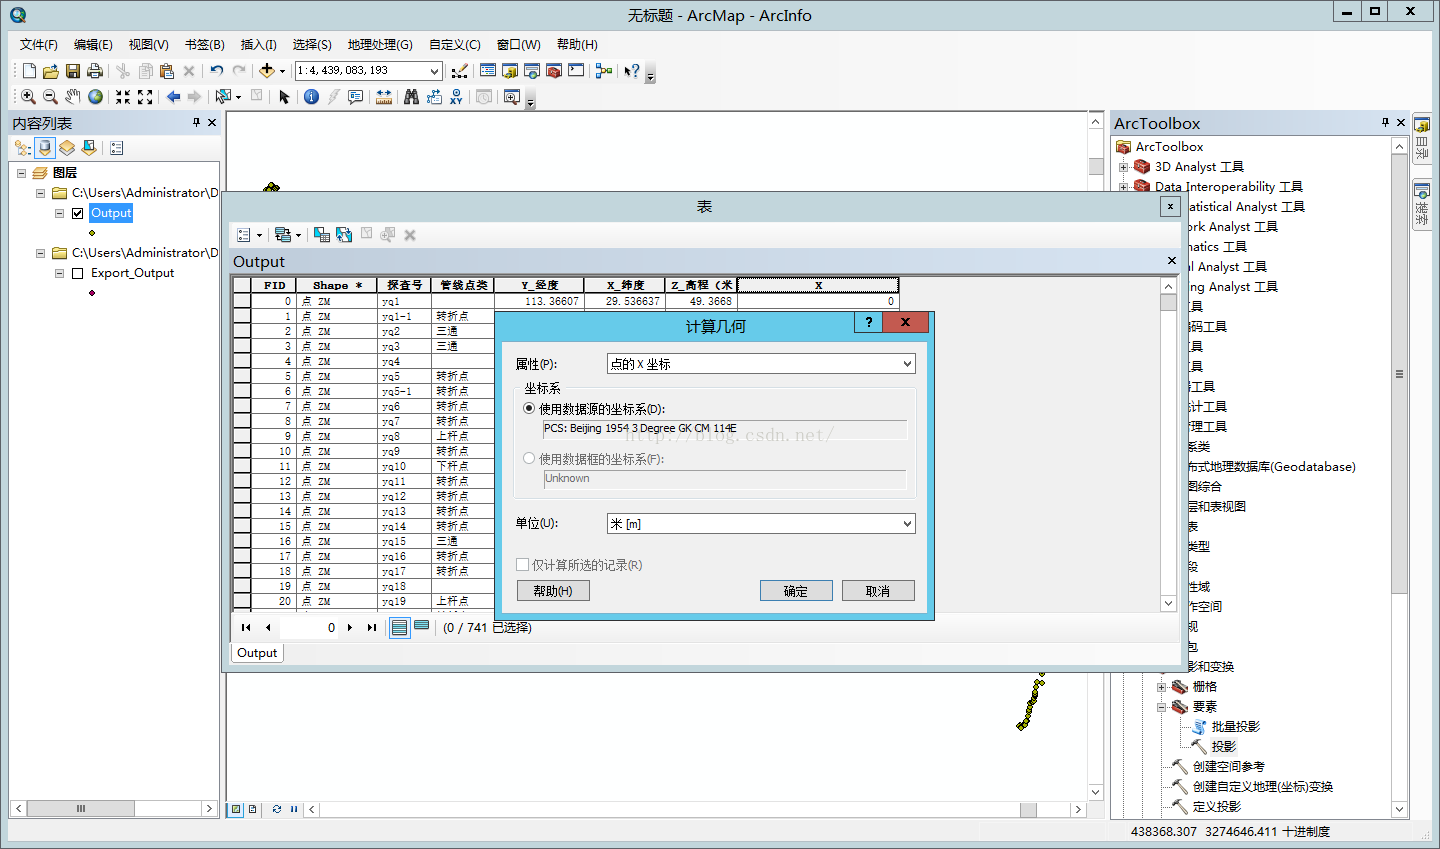Image resolution: width=1440 pixels, height=849 pixels.
Task: Click the Add Data icon
Action: (266, 71)
